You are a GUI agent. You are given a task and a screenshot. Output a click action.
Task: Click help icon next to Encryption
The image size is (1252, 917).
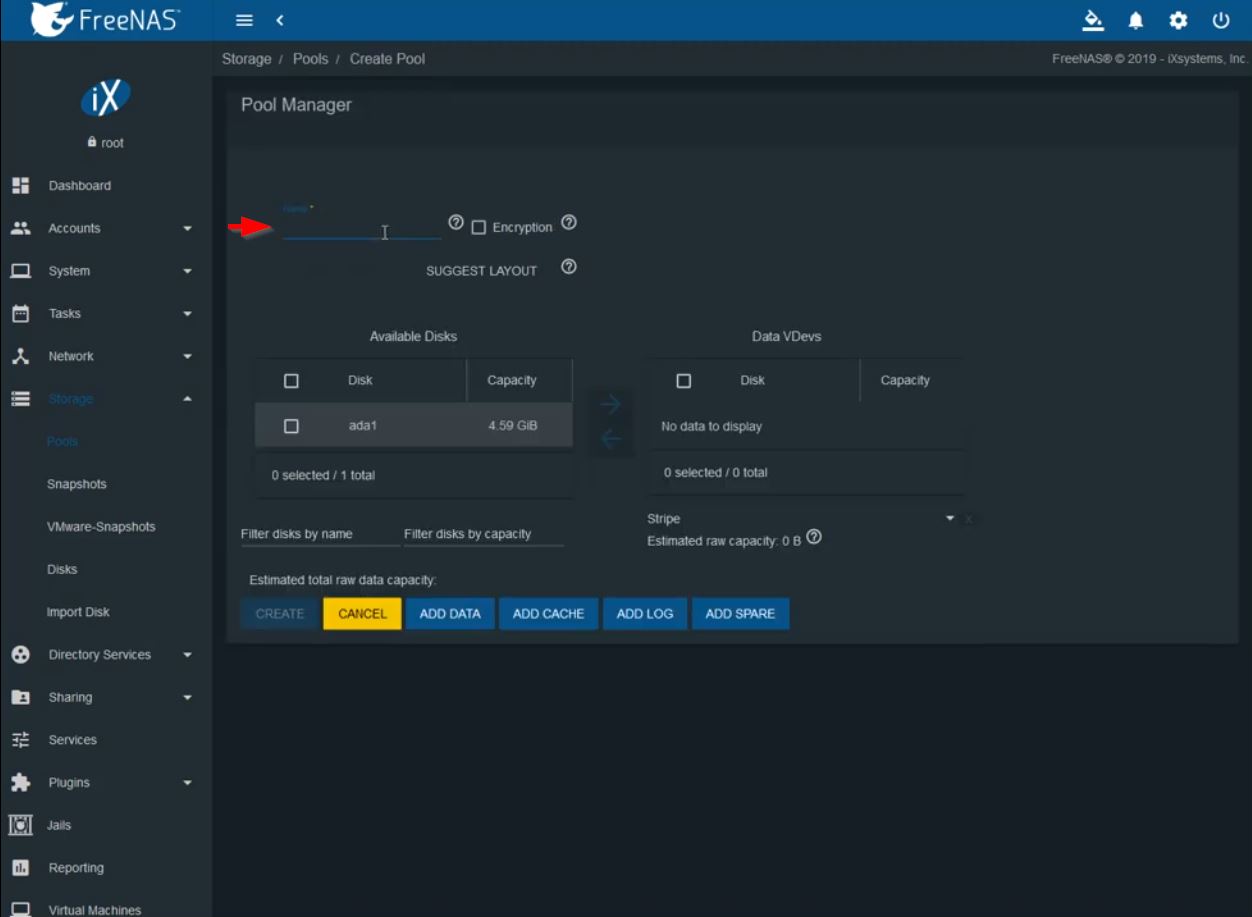[569, 223]
